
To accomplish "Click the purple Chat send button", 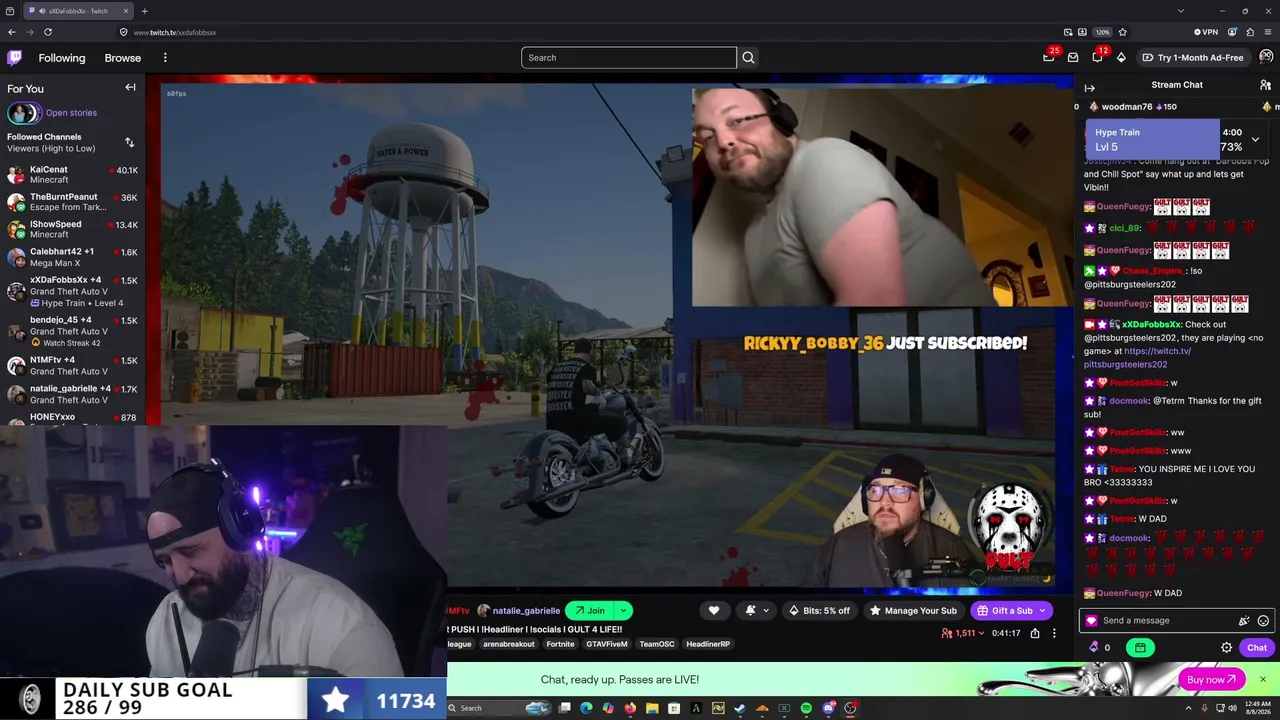I will [1257, 648].
